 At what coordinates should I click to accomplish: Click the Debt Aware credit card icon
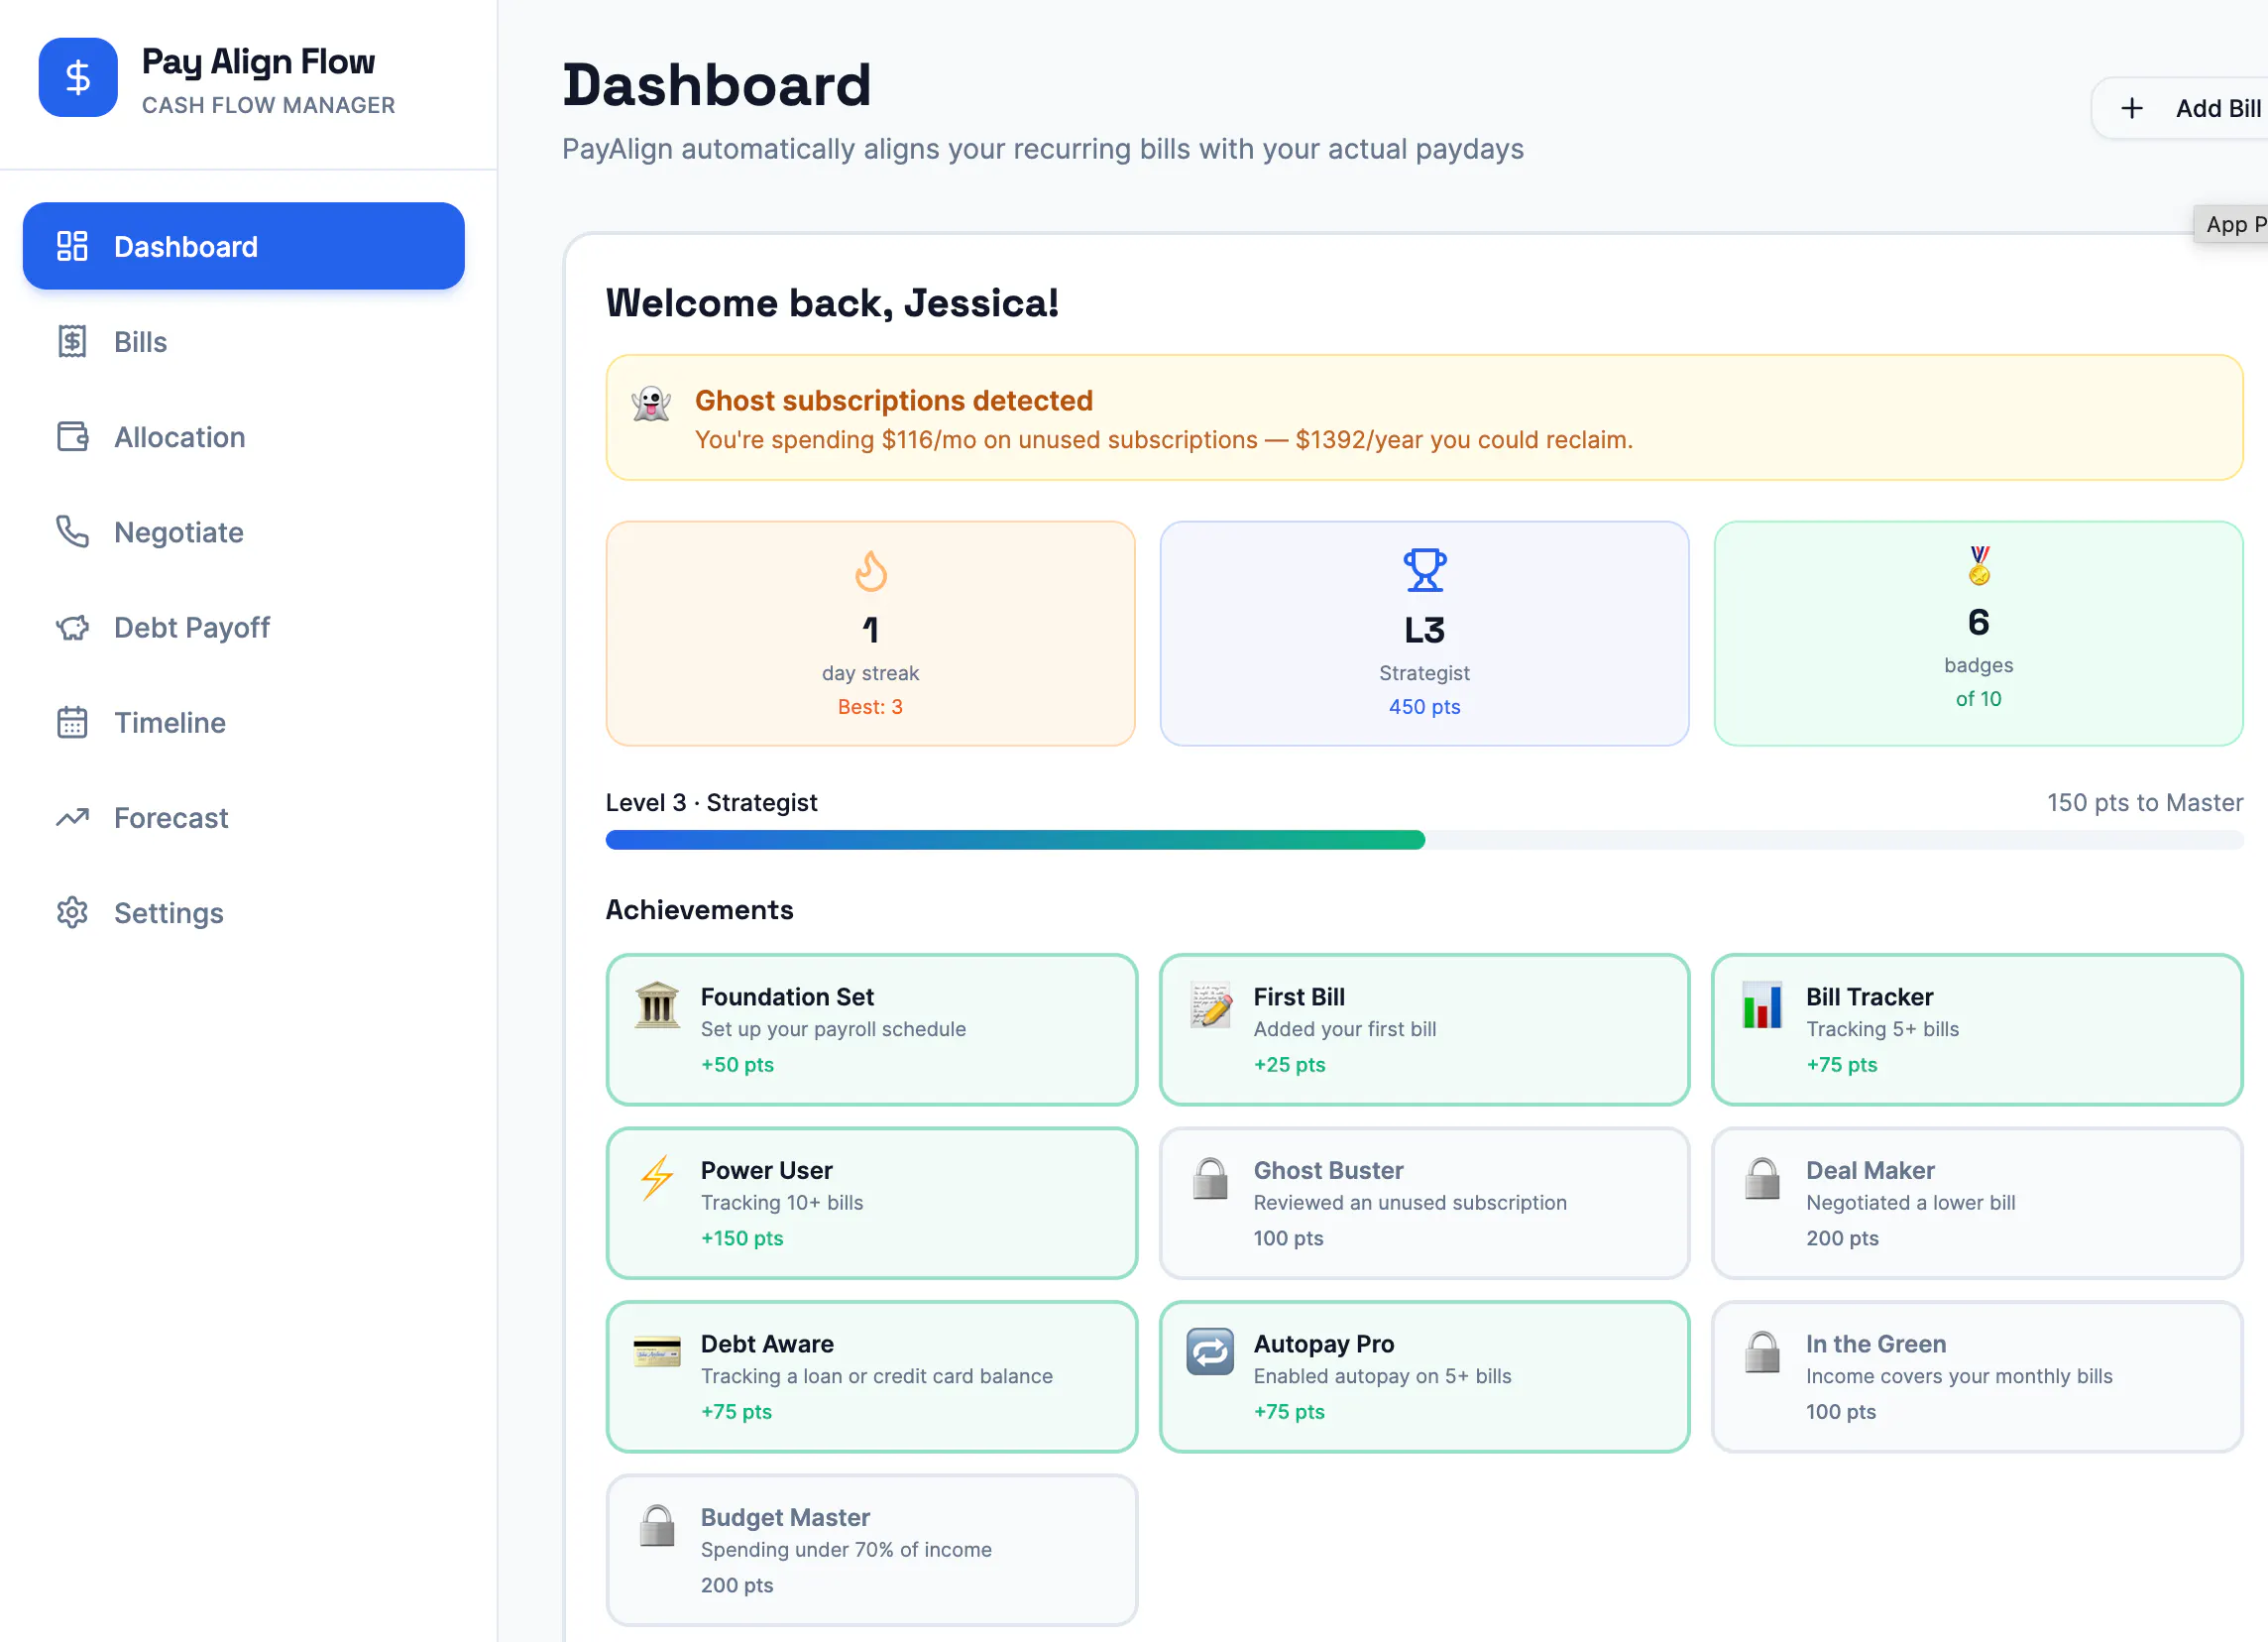657,1353
